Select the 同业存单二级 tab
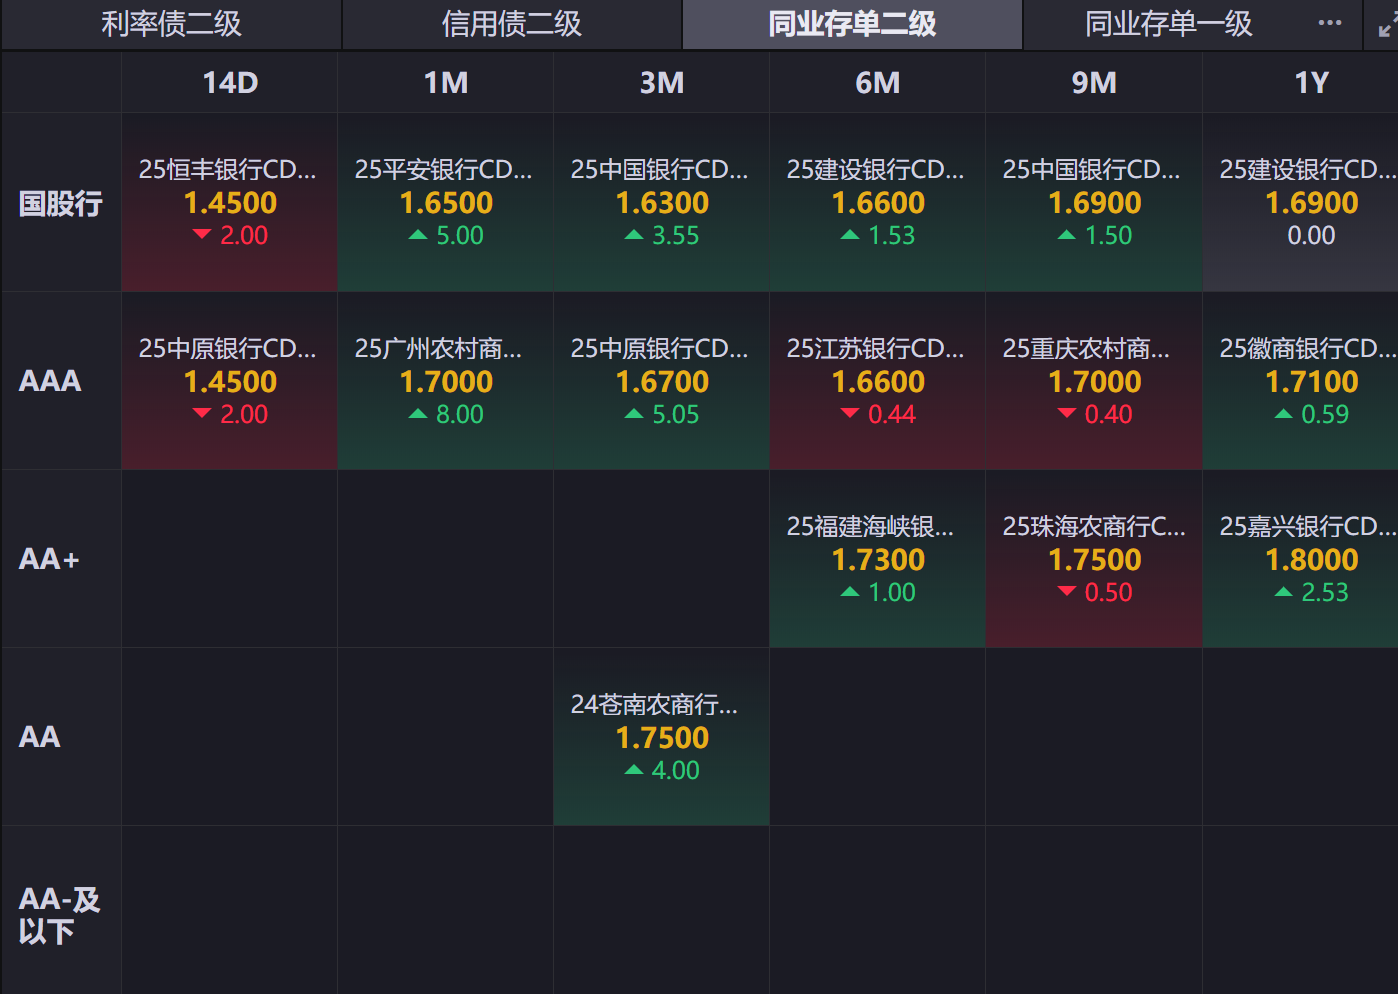The image size is (1398, 994). point(852,24)
